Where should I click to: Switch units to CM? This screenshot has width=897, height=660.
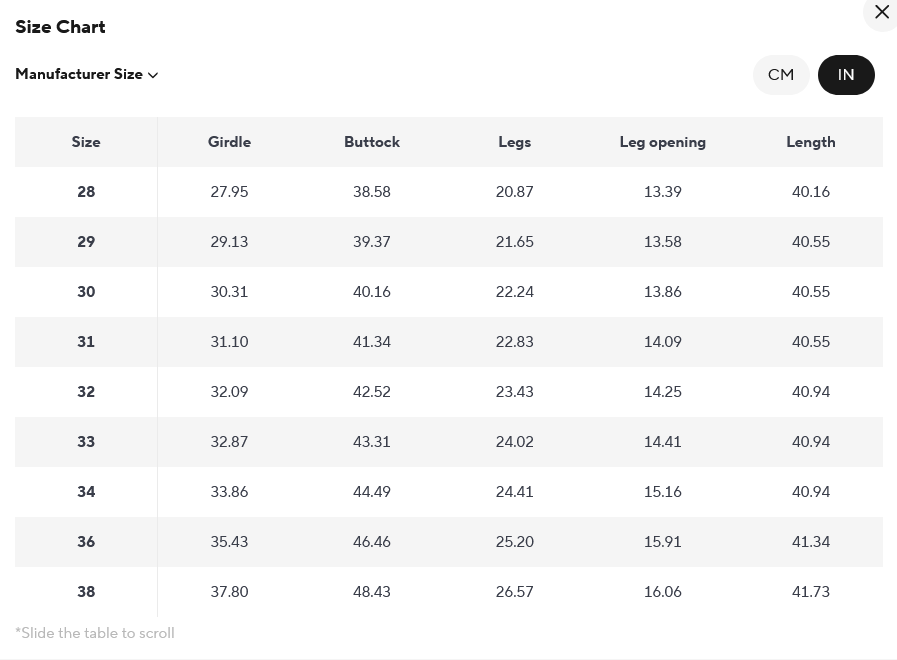(x=781, y=75)
